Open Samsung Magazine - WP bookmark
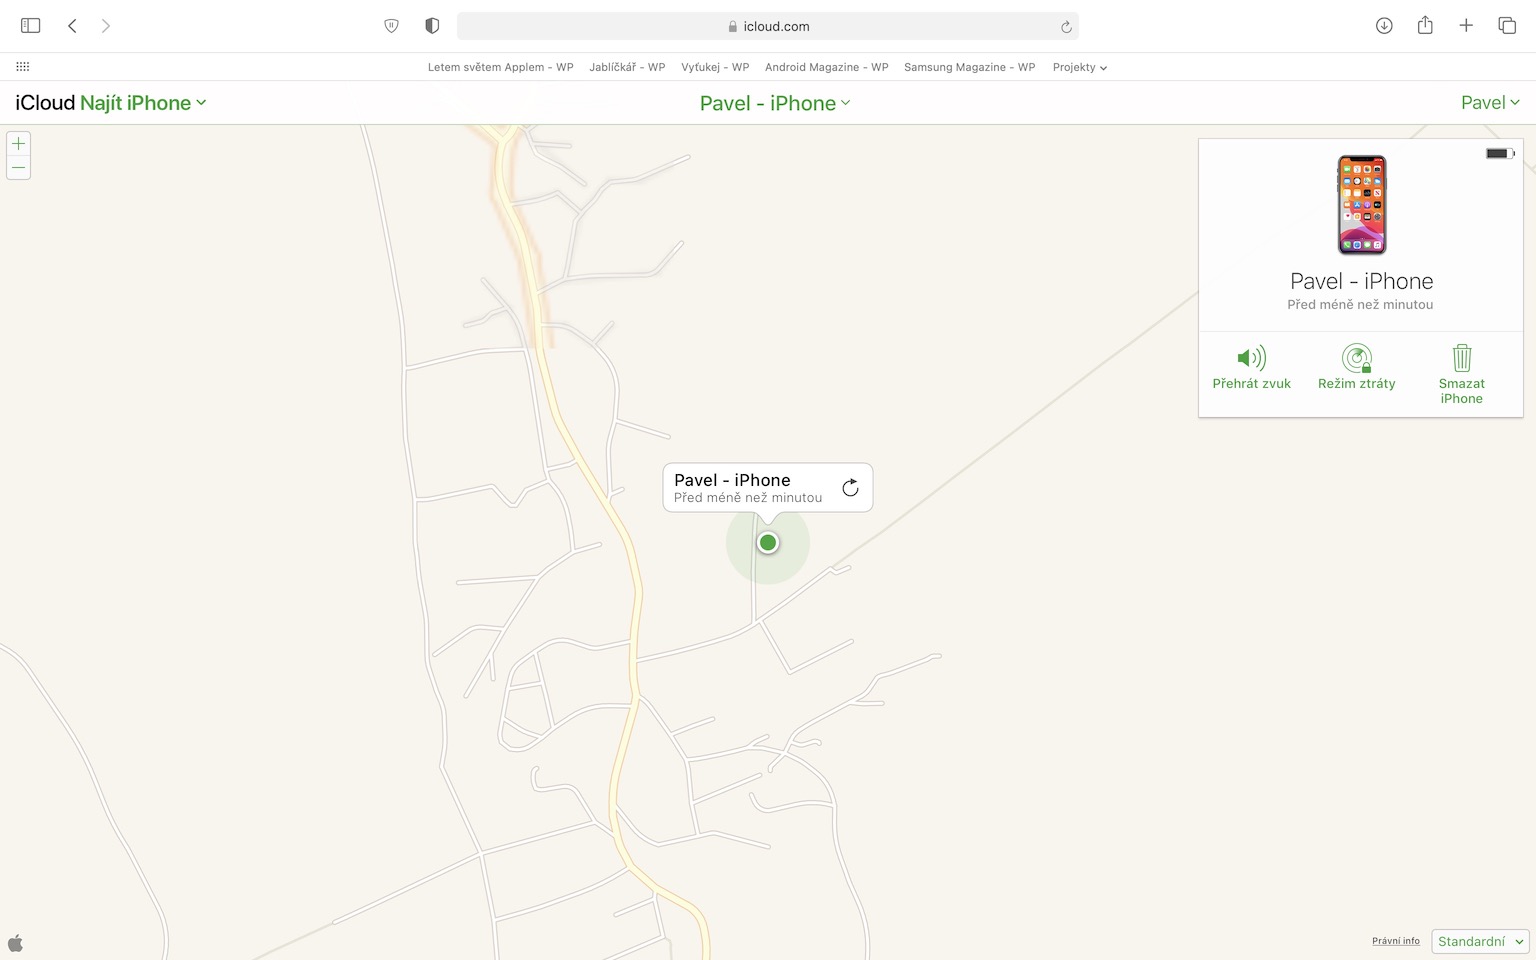This screenshot has height=960, width=1536. [970, 67]
